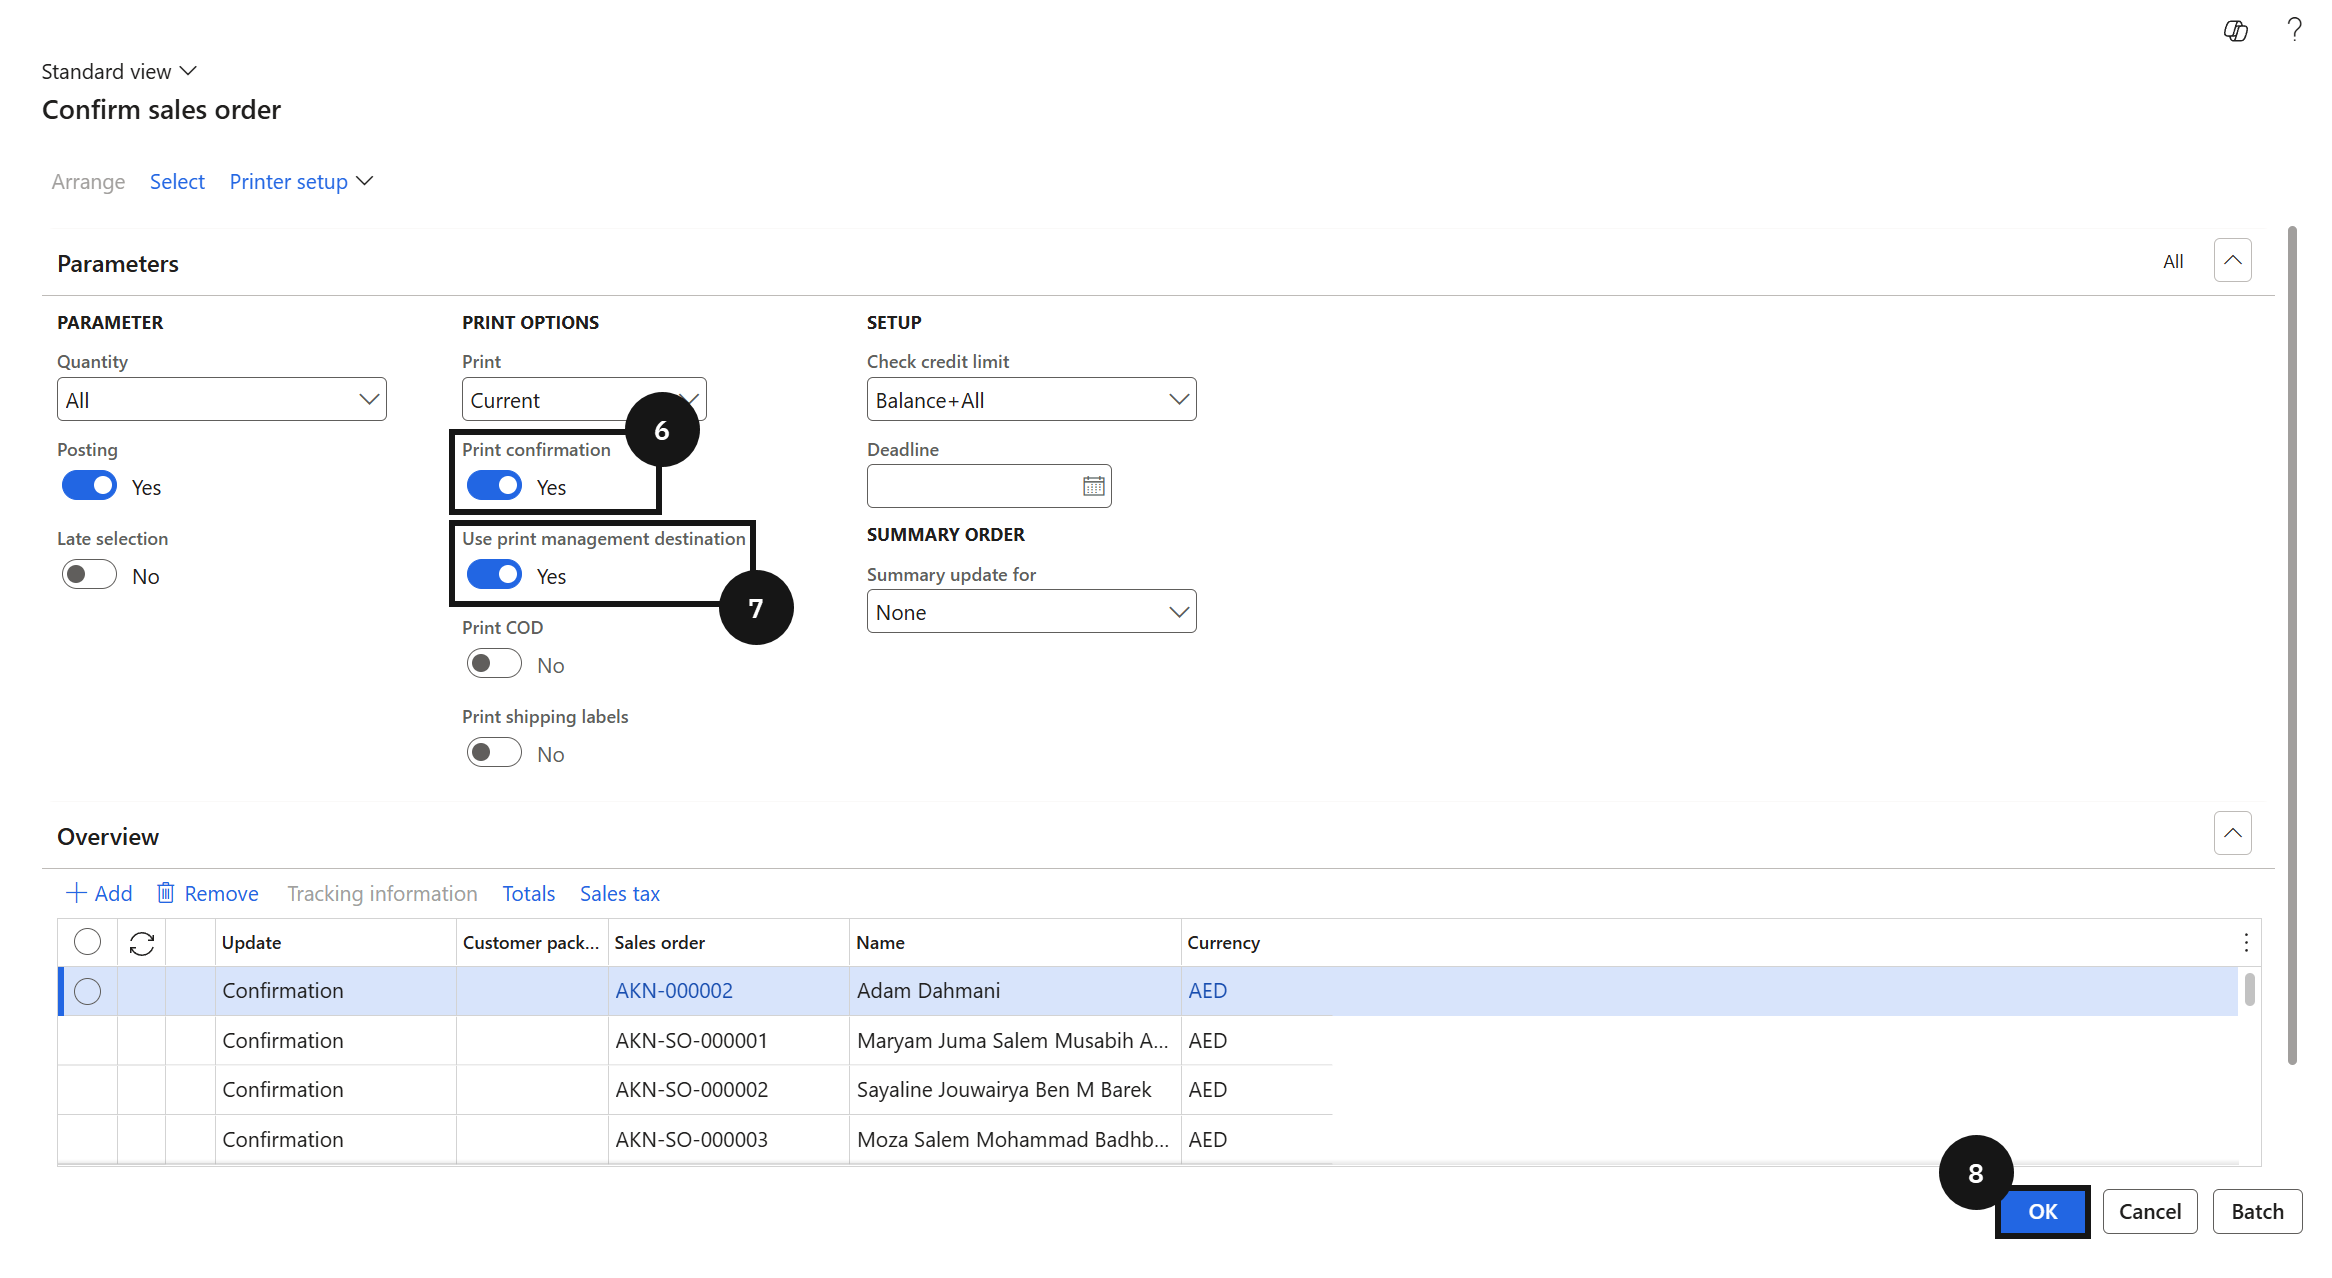Select the Maryam Juma Salem Musabih cell
This screenshot has height=1278, width=2332.
(x=1014, y=1040)
